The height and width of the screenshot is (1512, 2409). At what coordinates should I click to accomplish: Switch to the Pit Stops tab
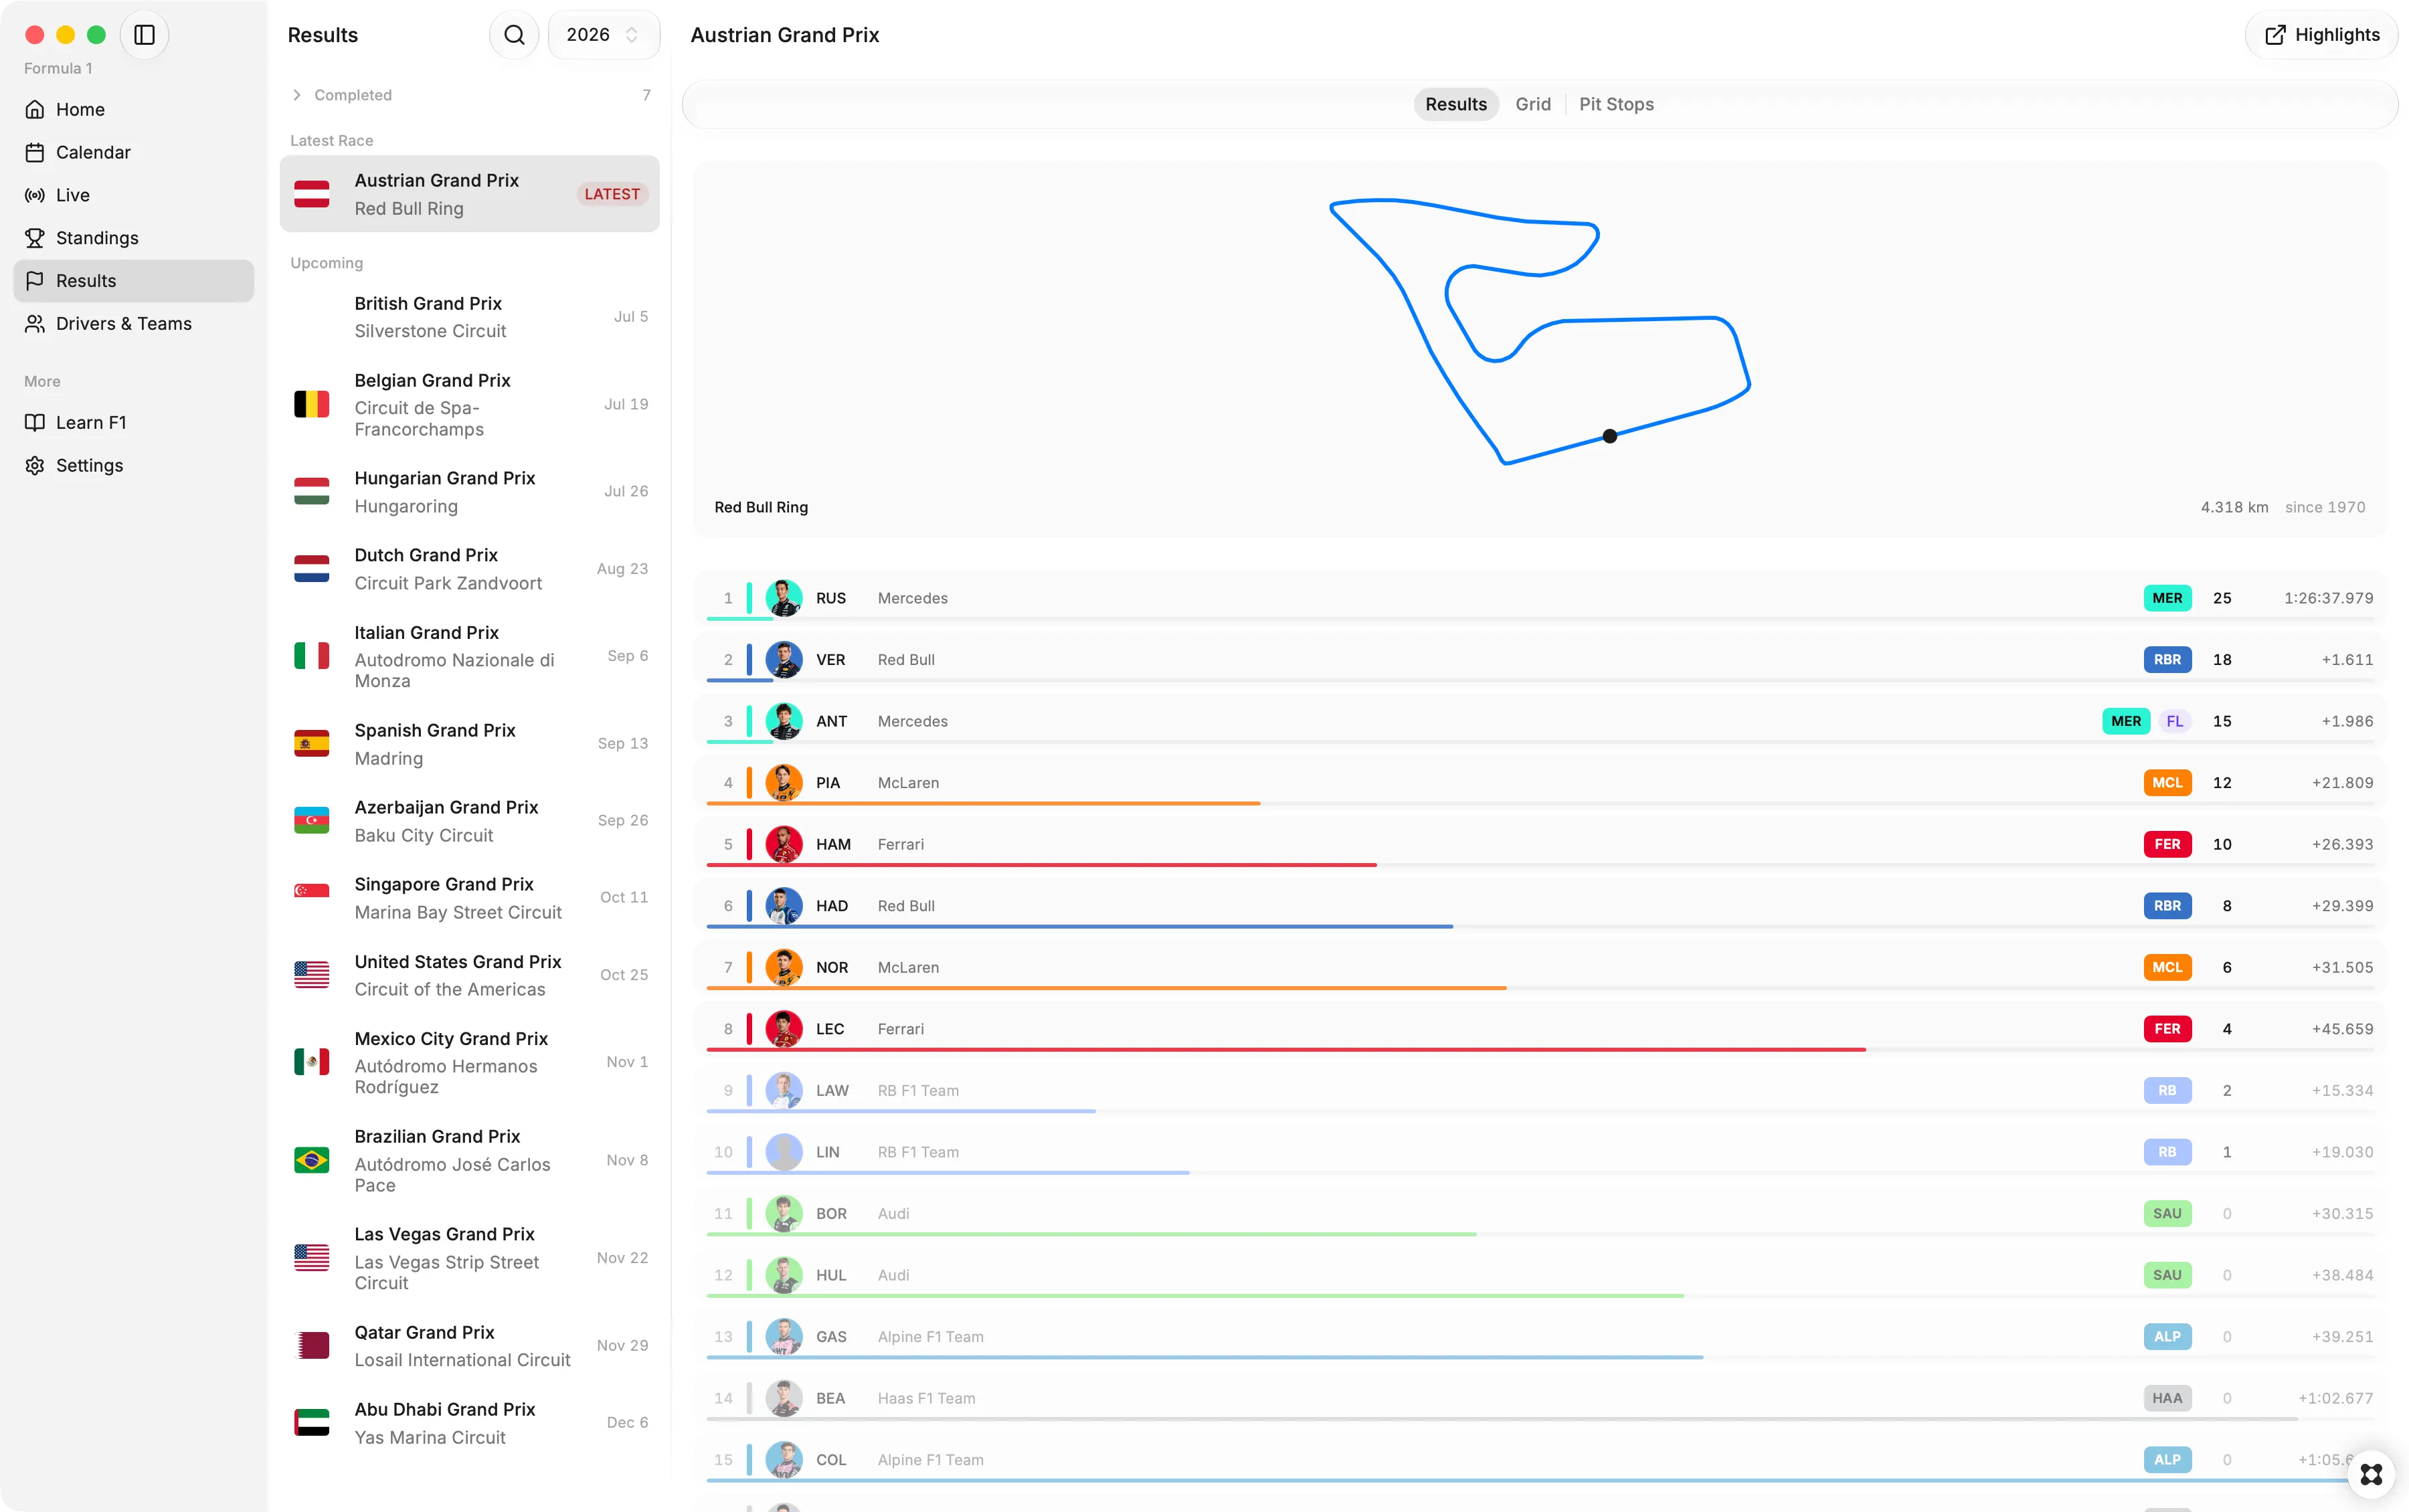[x=1616, y=104]
